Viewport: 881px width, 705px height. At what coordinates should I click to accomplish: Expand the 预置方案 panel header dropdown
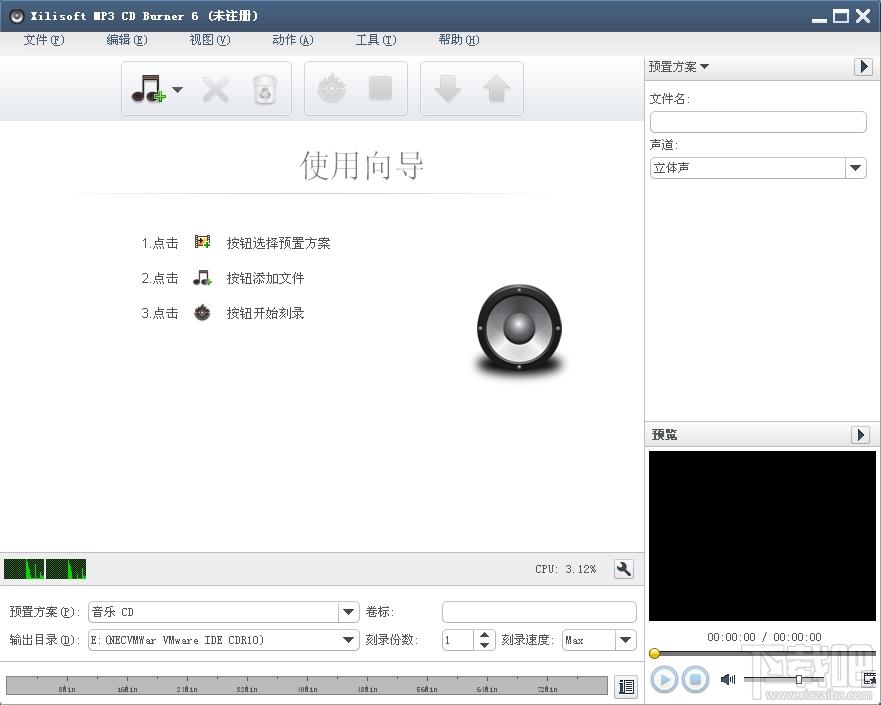click(x=679, y=67)
